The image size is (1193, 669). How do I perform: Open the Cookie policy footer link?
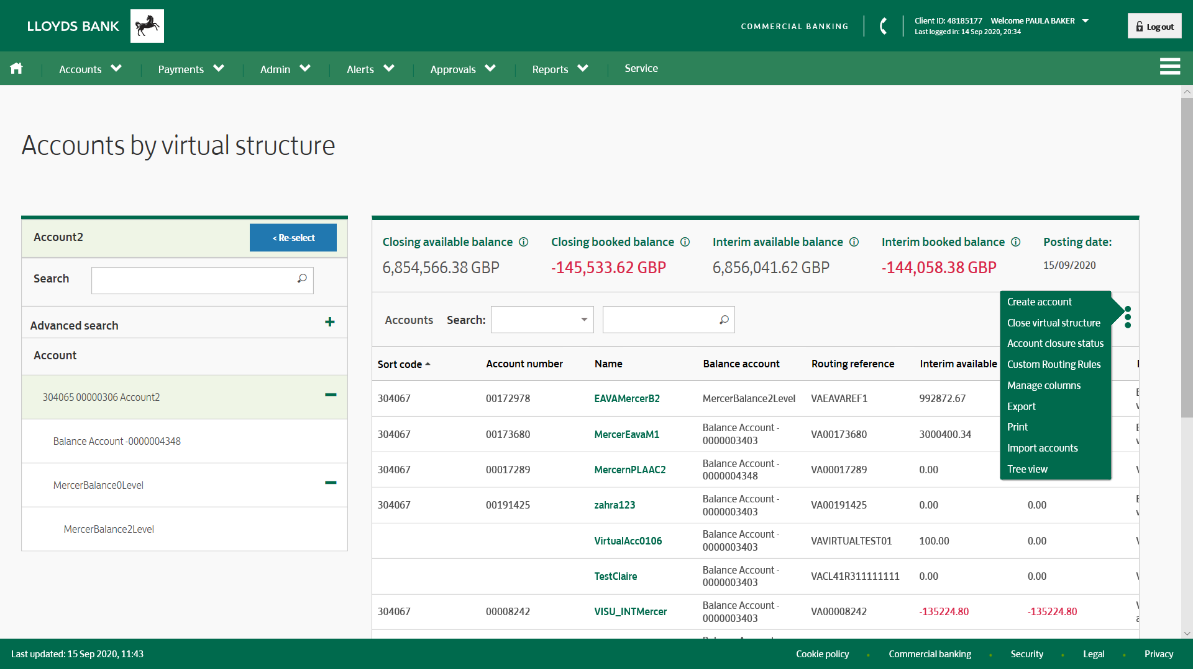[x=822, y=654]
